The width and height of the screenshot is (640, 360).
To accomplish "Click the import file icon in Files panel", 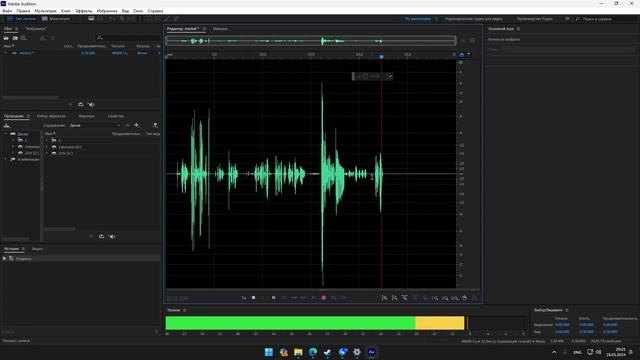I will (15, 38).
